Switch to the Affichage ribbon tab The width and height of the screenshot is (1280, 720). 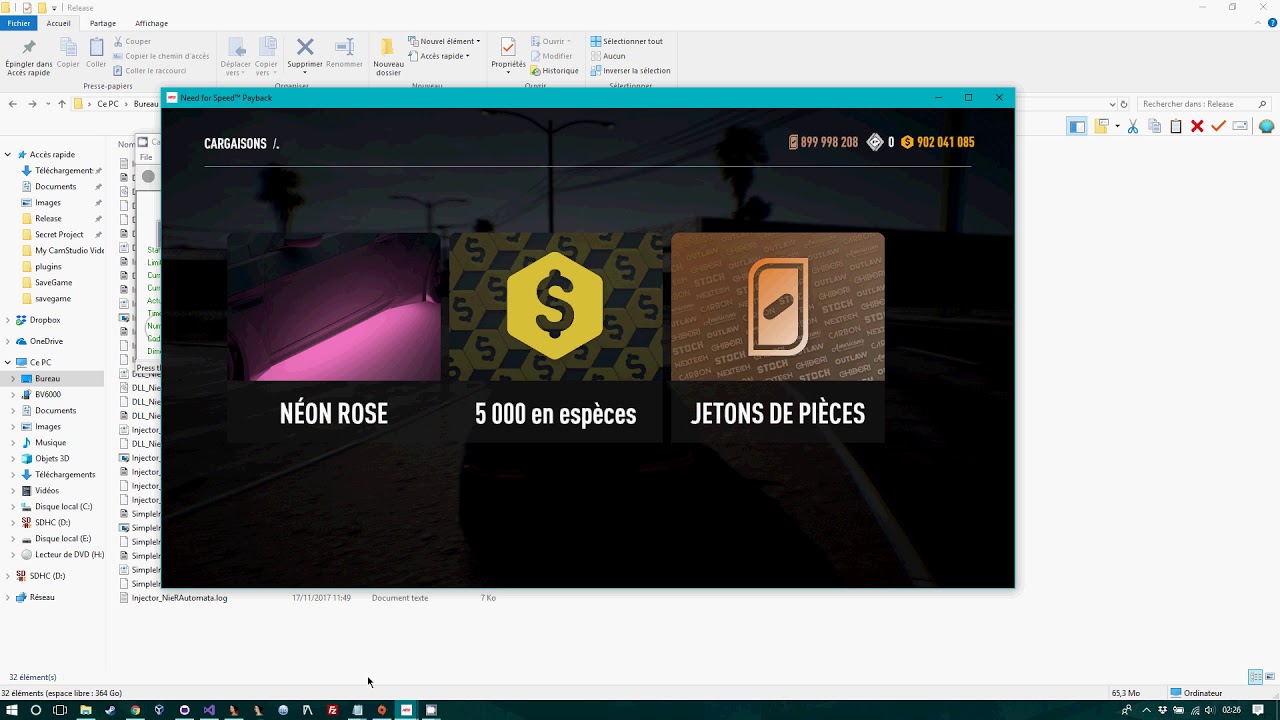(151, 23)
